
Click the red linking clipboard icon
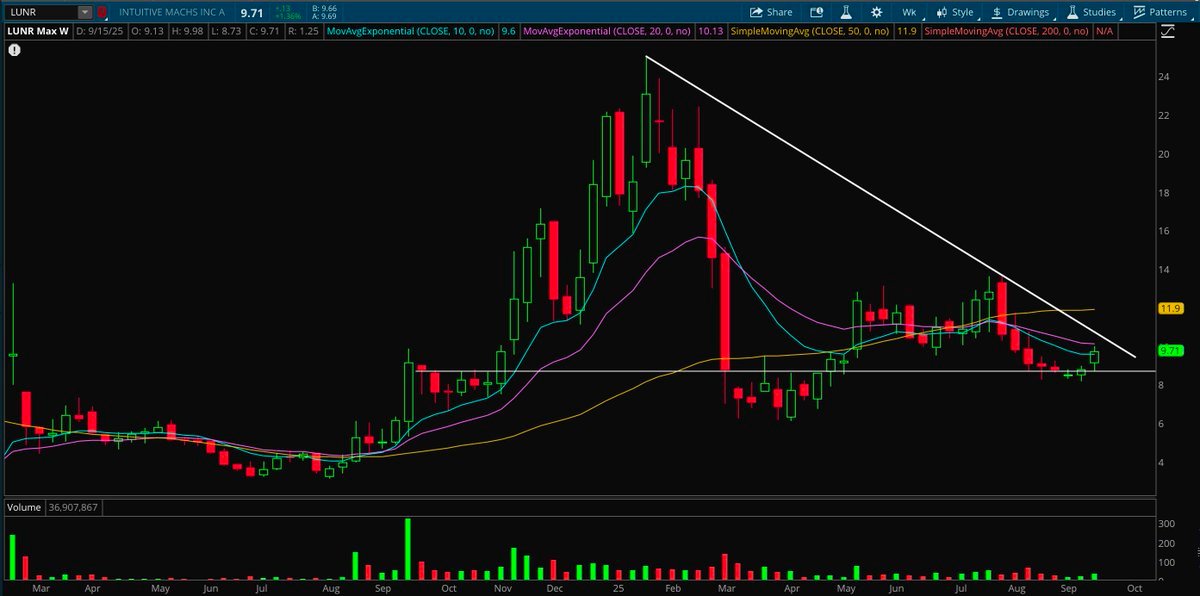click(x=102, y=13)
